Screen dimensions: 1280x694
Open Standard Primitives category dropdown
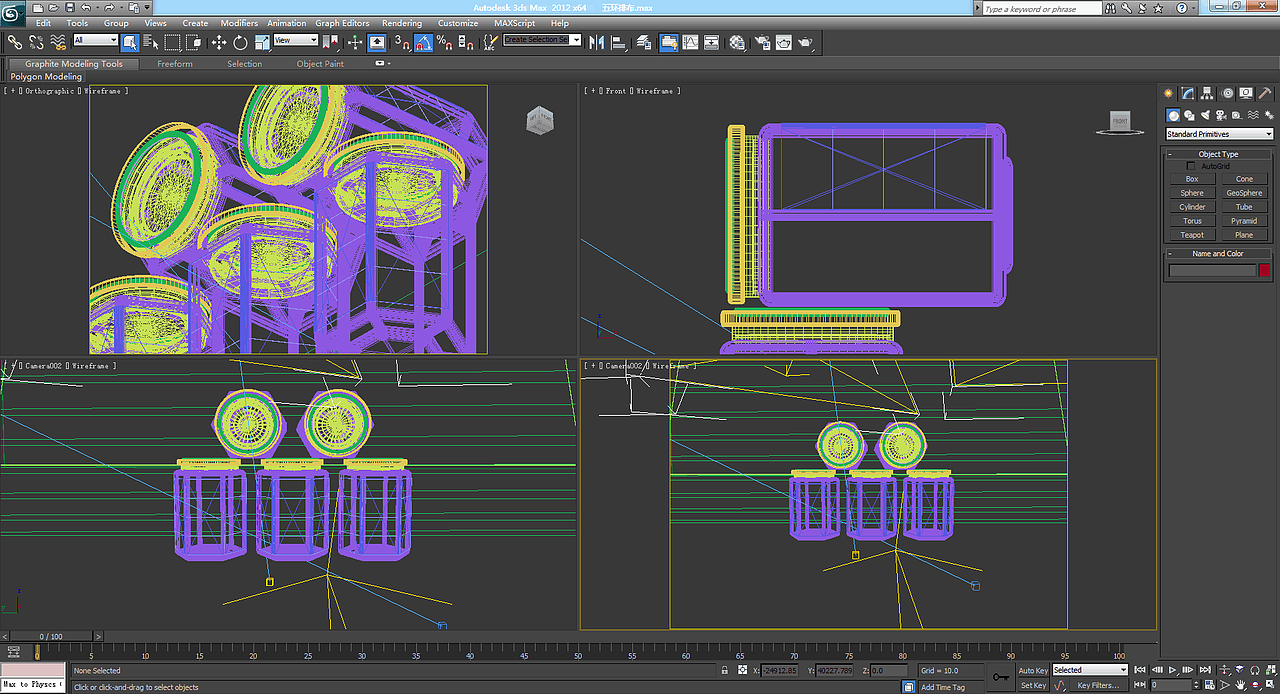pyautogui.click(x=1220, y=134)
